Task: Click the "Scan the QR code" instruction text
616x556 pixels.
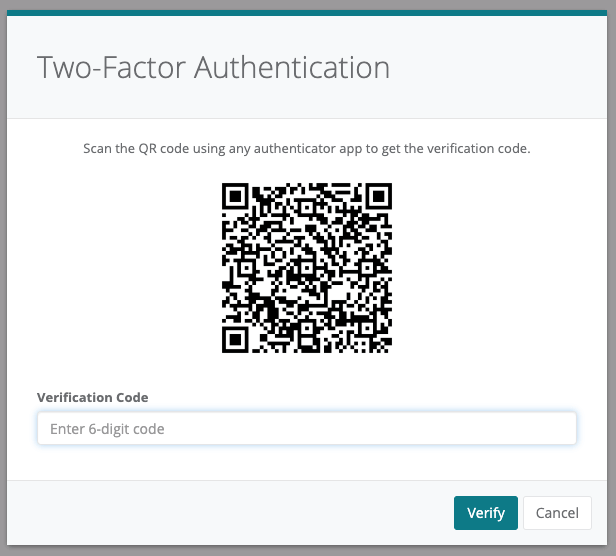Action: 306,148
